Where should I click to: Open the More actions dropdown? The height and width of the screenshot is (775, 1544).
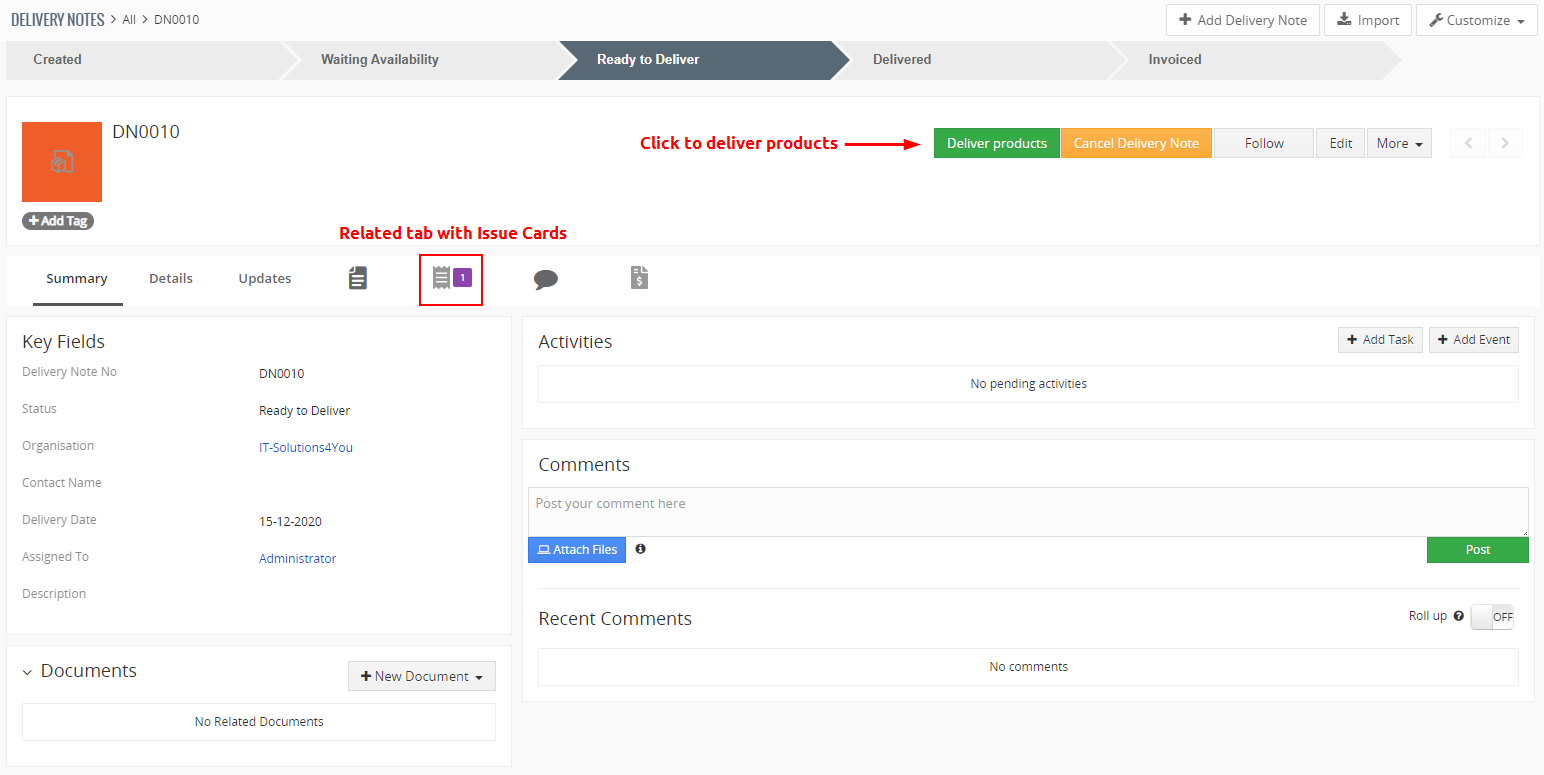(x=1398, y=143)
